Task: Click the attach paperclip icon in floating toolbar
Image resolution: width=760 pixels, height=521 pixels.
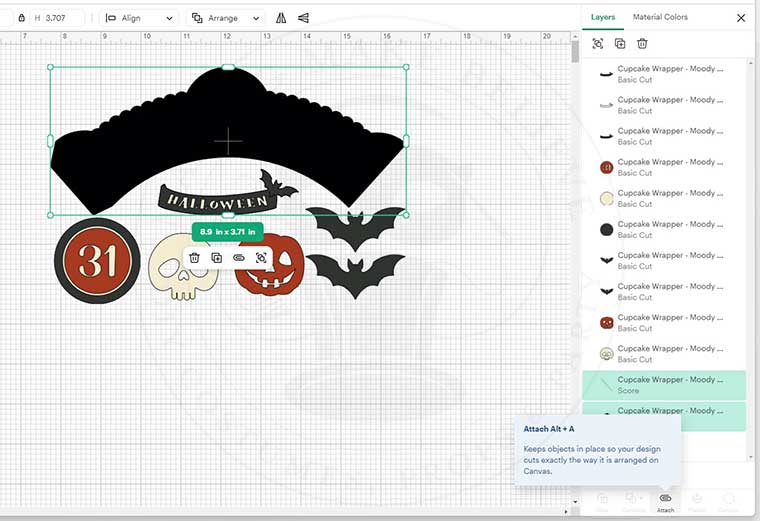Action: (239, 258)
